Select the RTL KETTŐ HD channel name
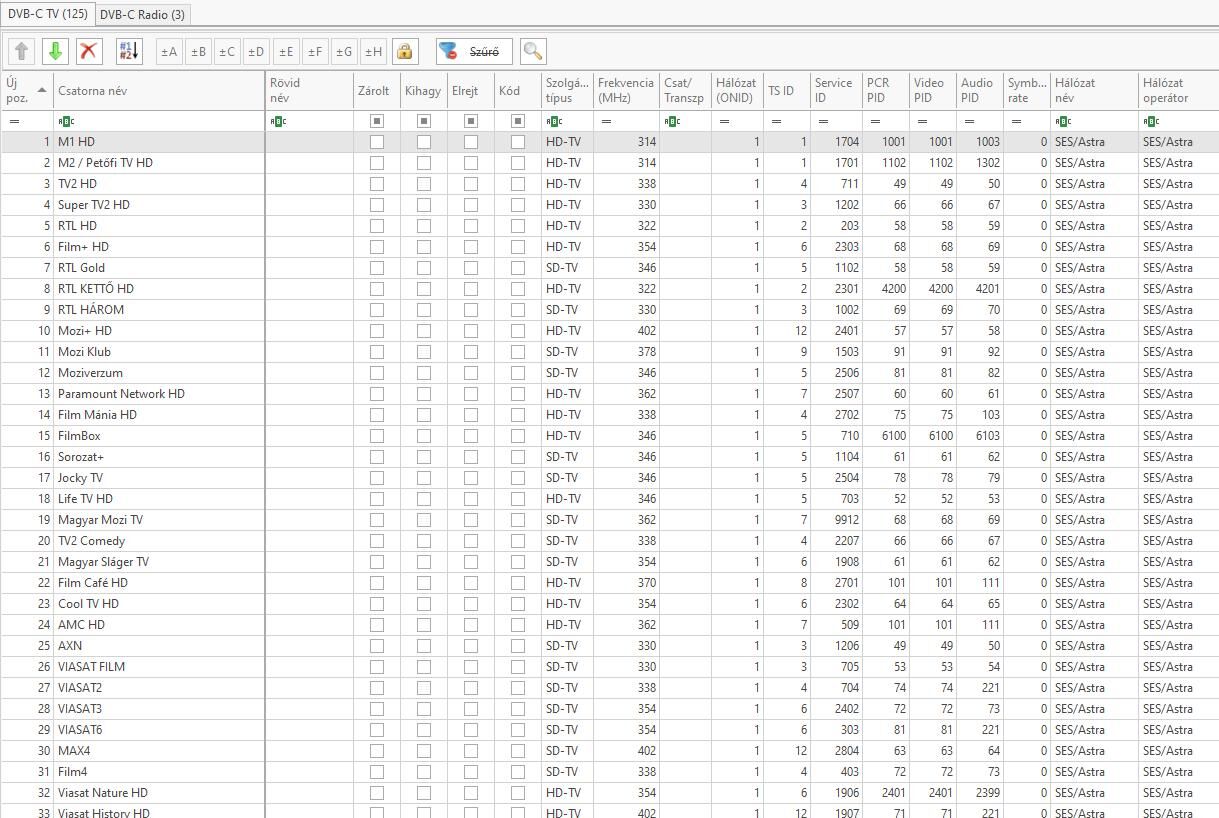1219x818 pixels. tap(96, 289)
